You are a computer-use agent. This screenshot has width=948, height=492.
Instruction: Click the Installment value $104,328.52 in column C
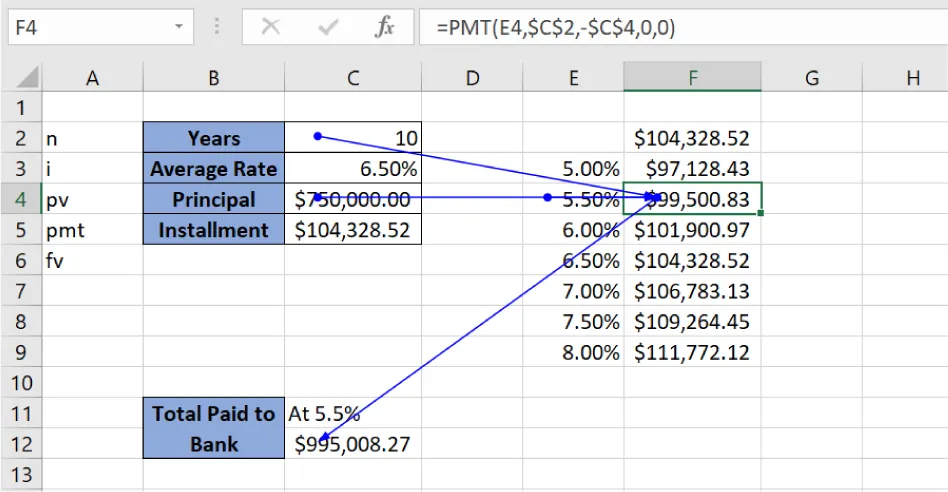(352, 230)
